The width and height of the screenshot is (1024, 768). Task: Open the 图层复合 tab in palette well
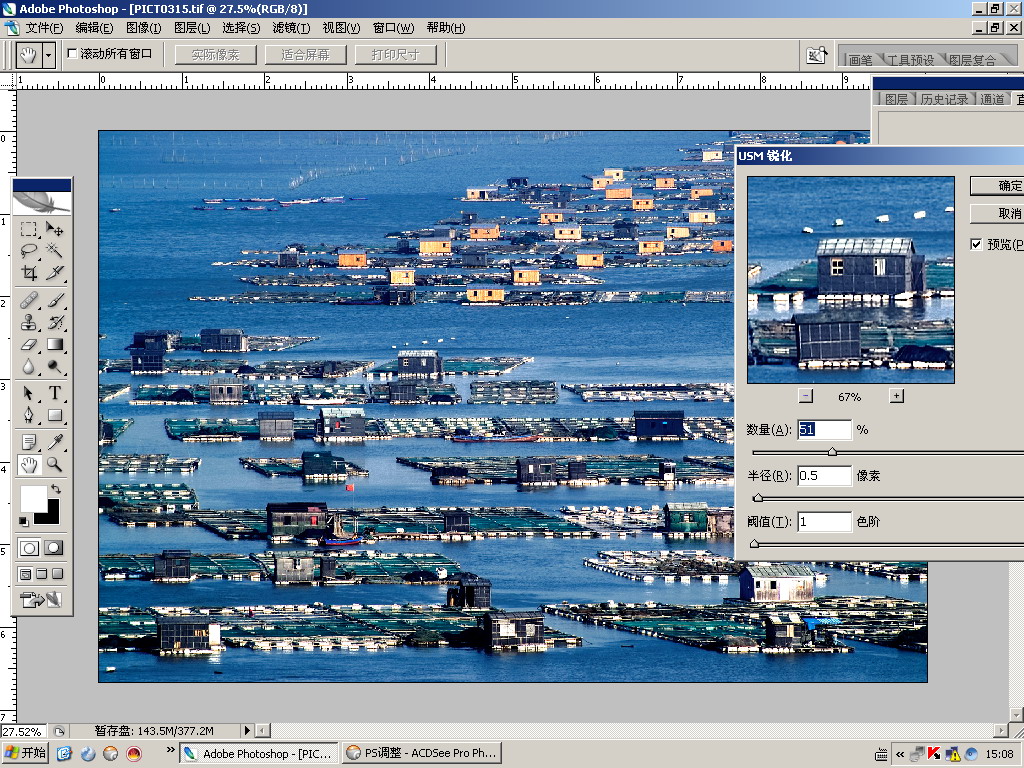tap(972, 59)
